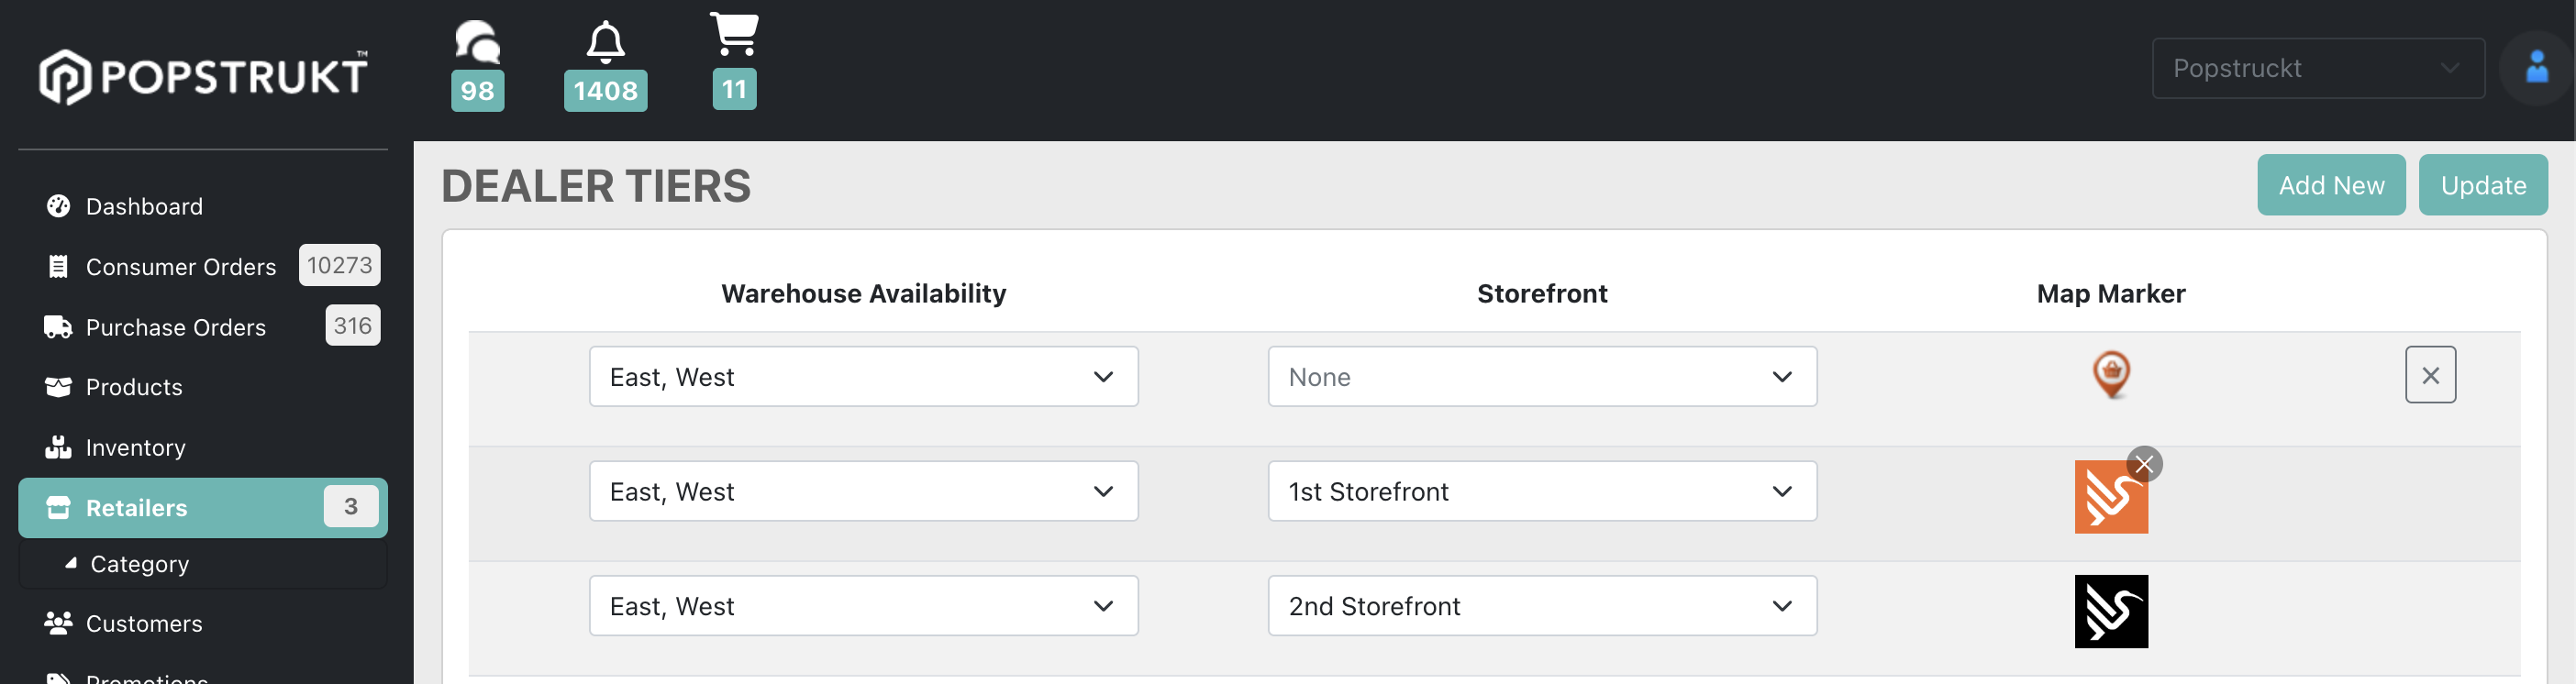
Task: Expand the None storefront dropdown
Action: point(1542,377)
